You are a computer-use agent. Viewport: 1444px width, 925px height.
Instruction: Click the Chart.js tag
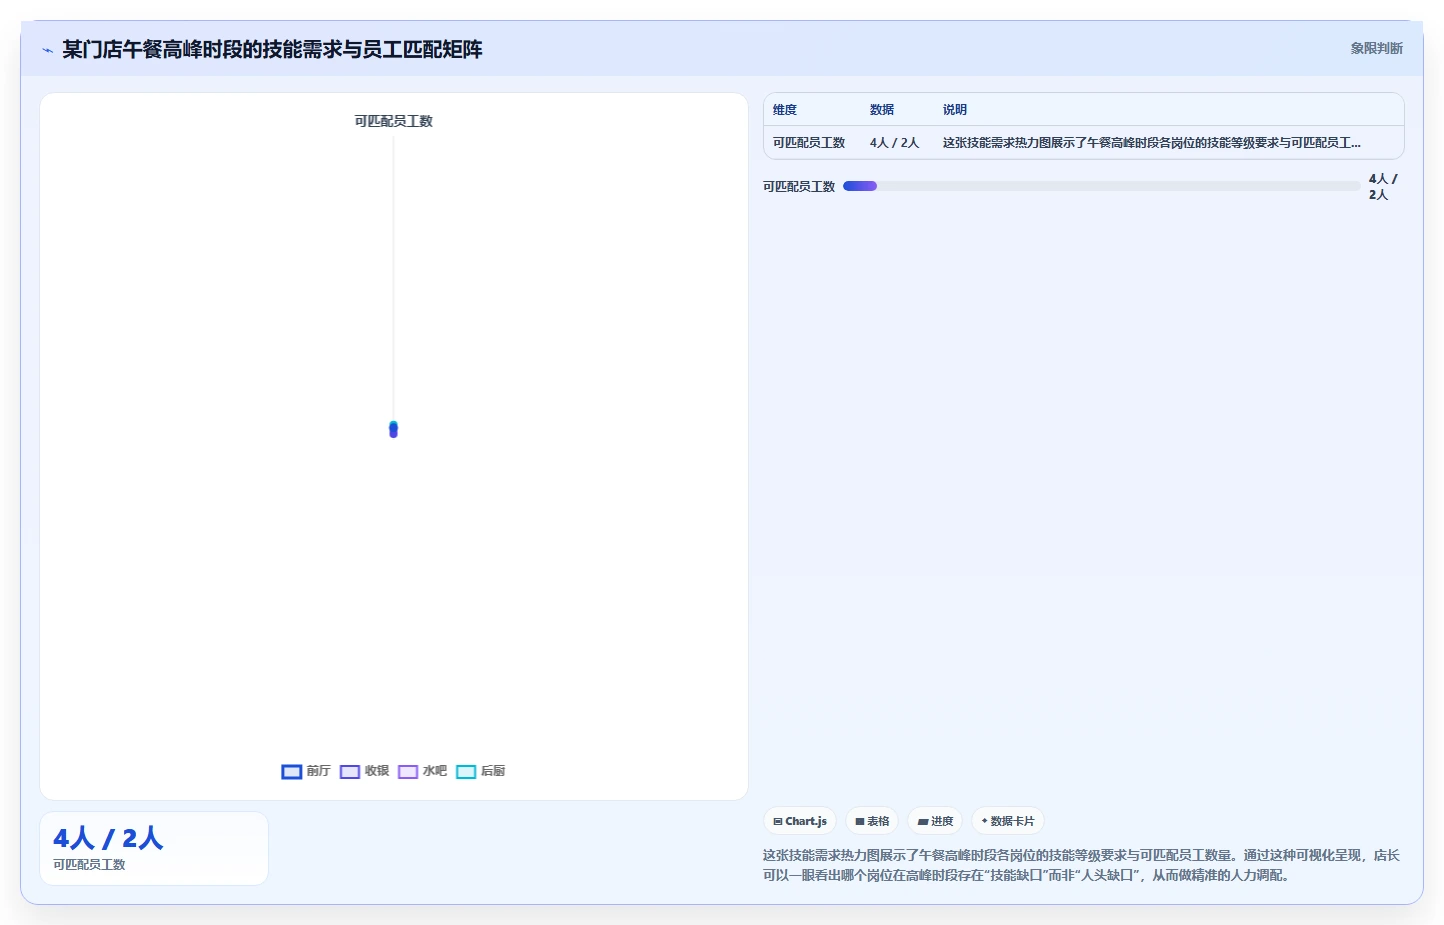pyautogui.click(x=800, y=821)
